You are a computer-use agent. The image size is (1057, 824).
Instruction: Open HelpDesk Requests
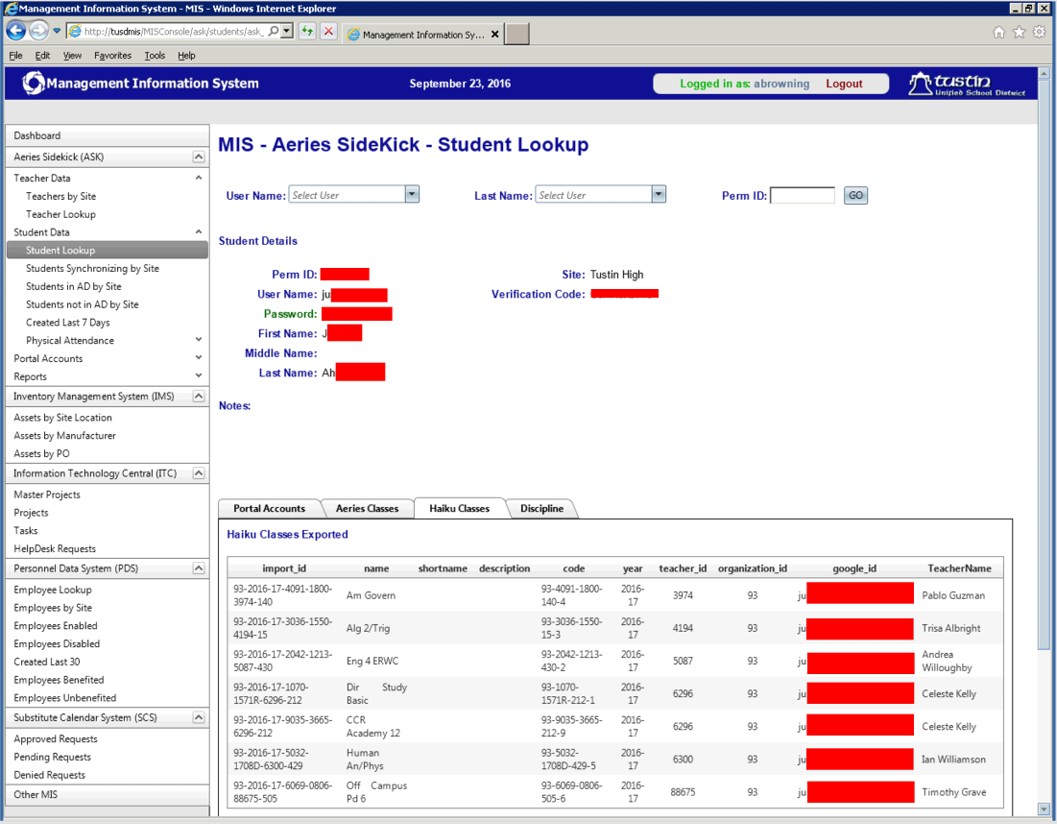point(55,549)
